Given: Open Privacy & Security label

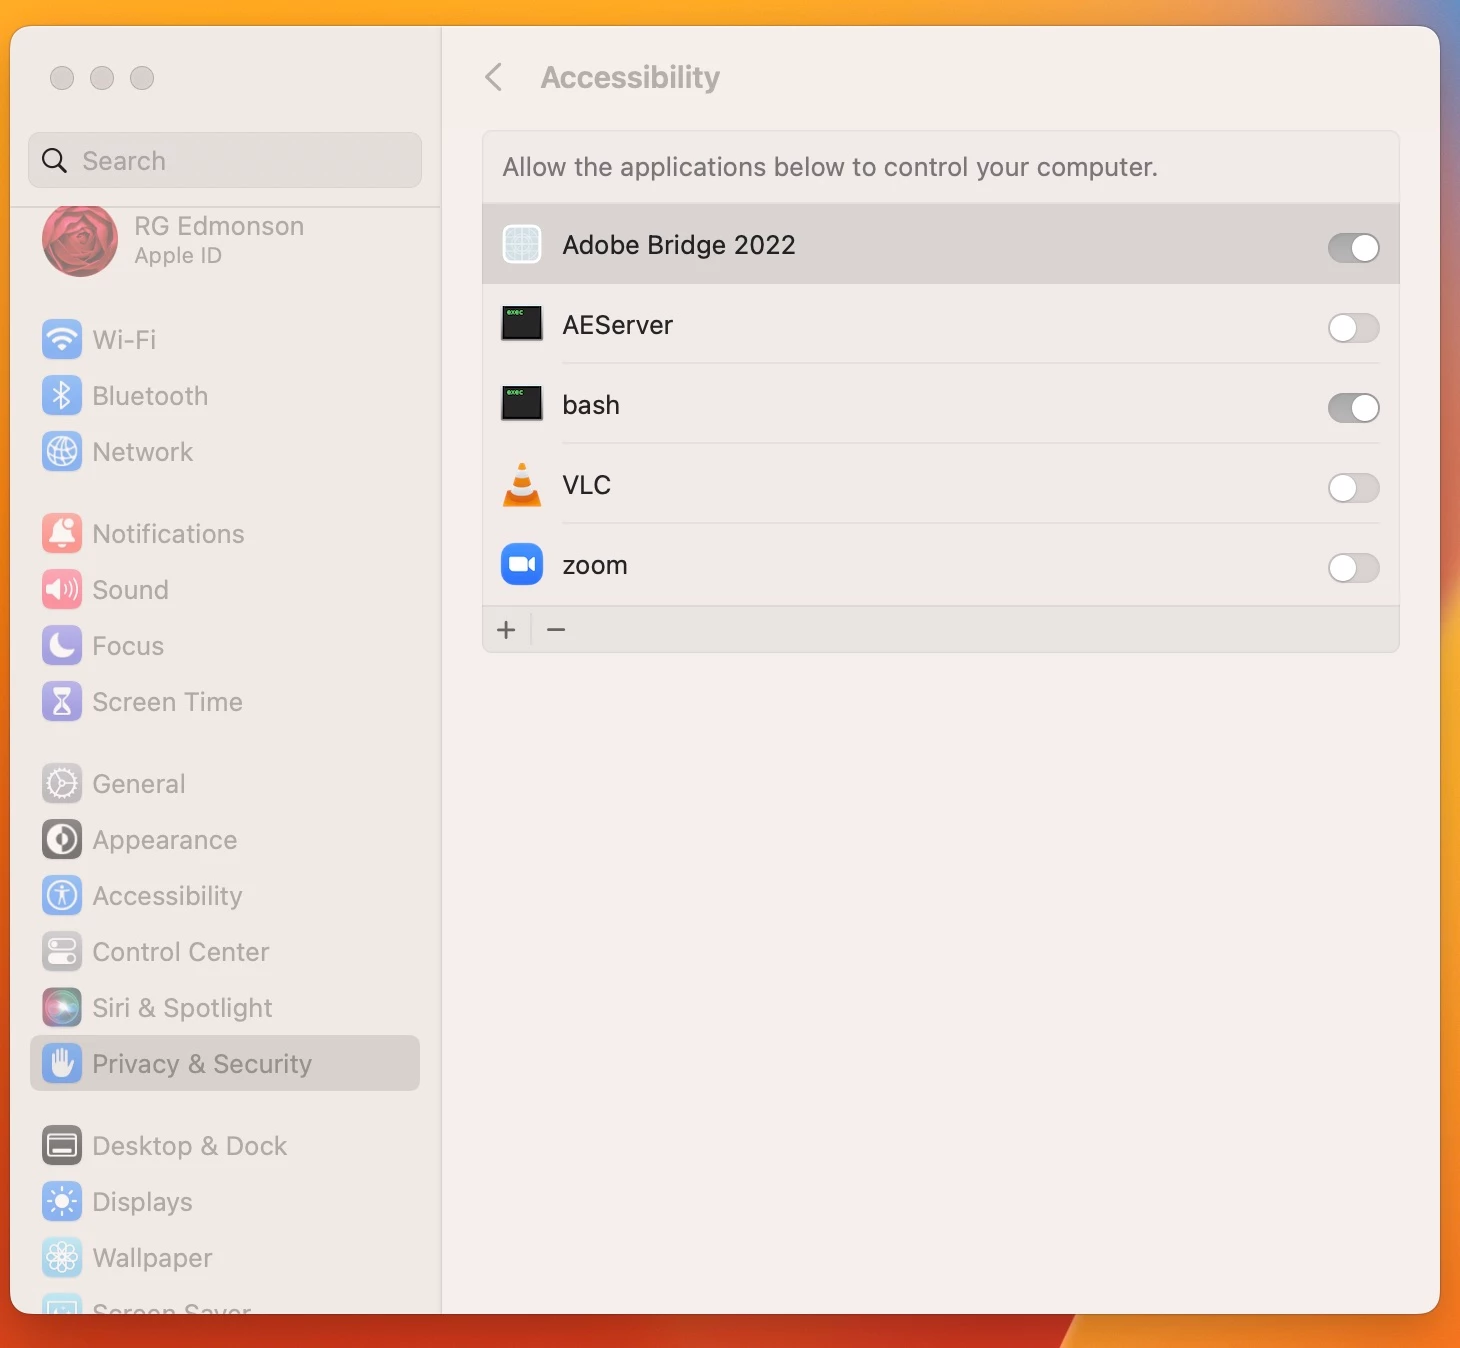Looking at the screenshot, I should click(x=202, y=1064).
